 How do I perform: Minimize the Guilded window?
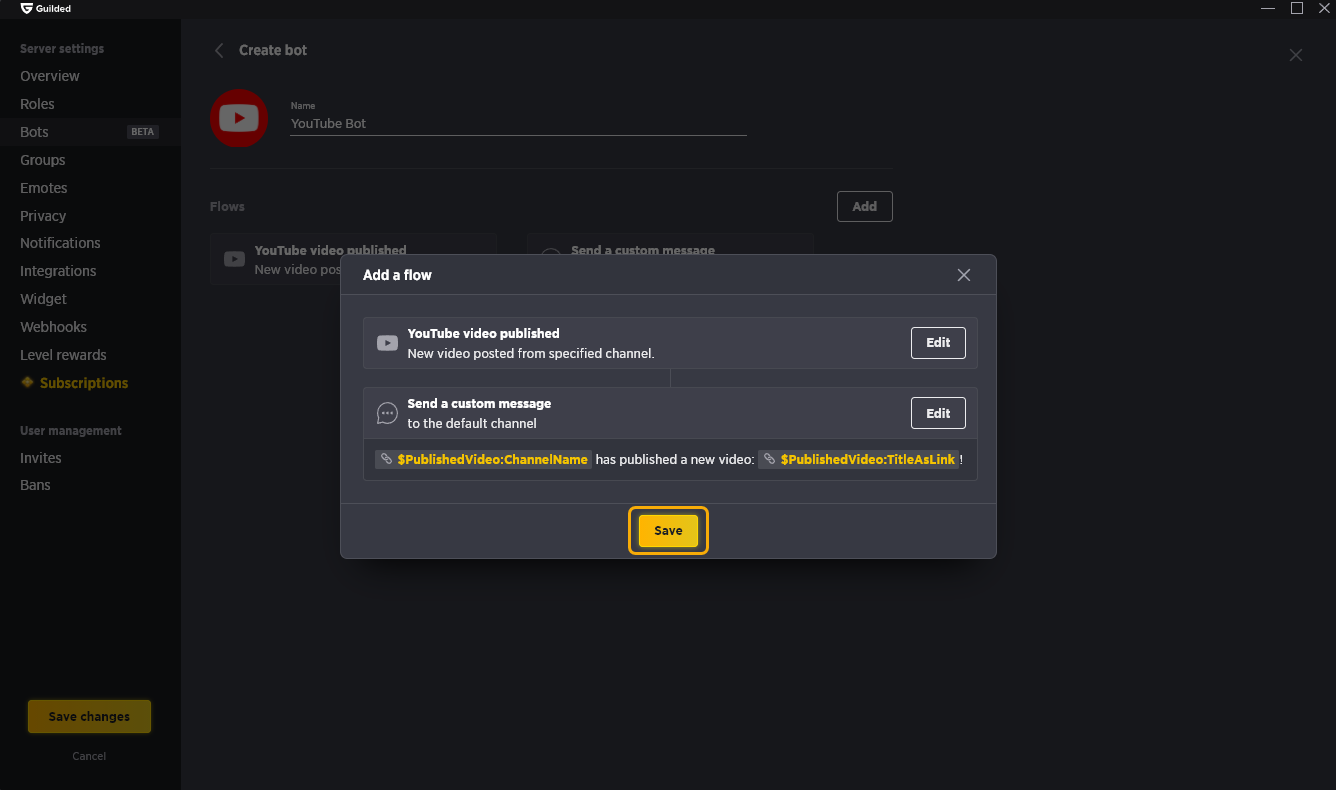[x=1268, y=8]
